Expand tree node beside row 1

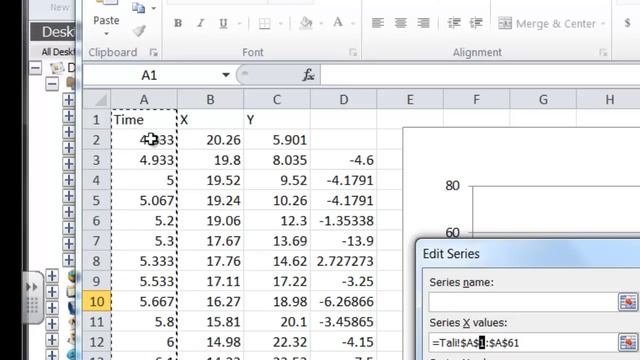pyautogui.click(x=69, y=116)
